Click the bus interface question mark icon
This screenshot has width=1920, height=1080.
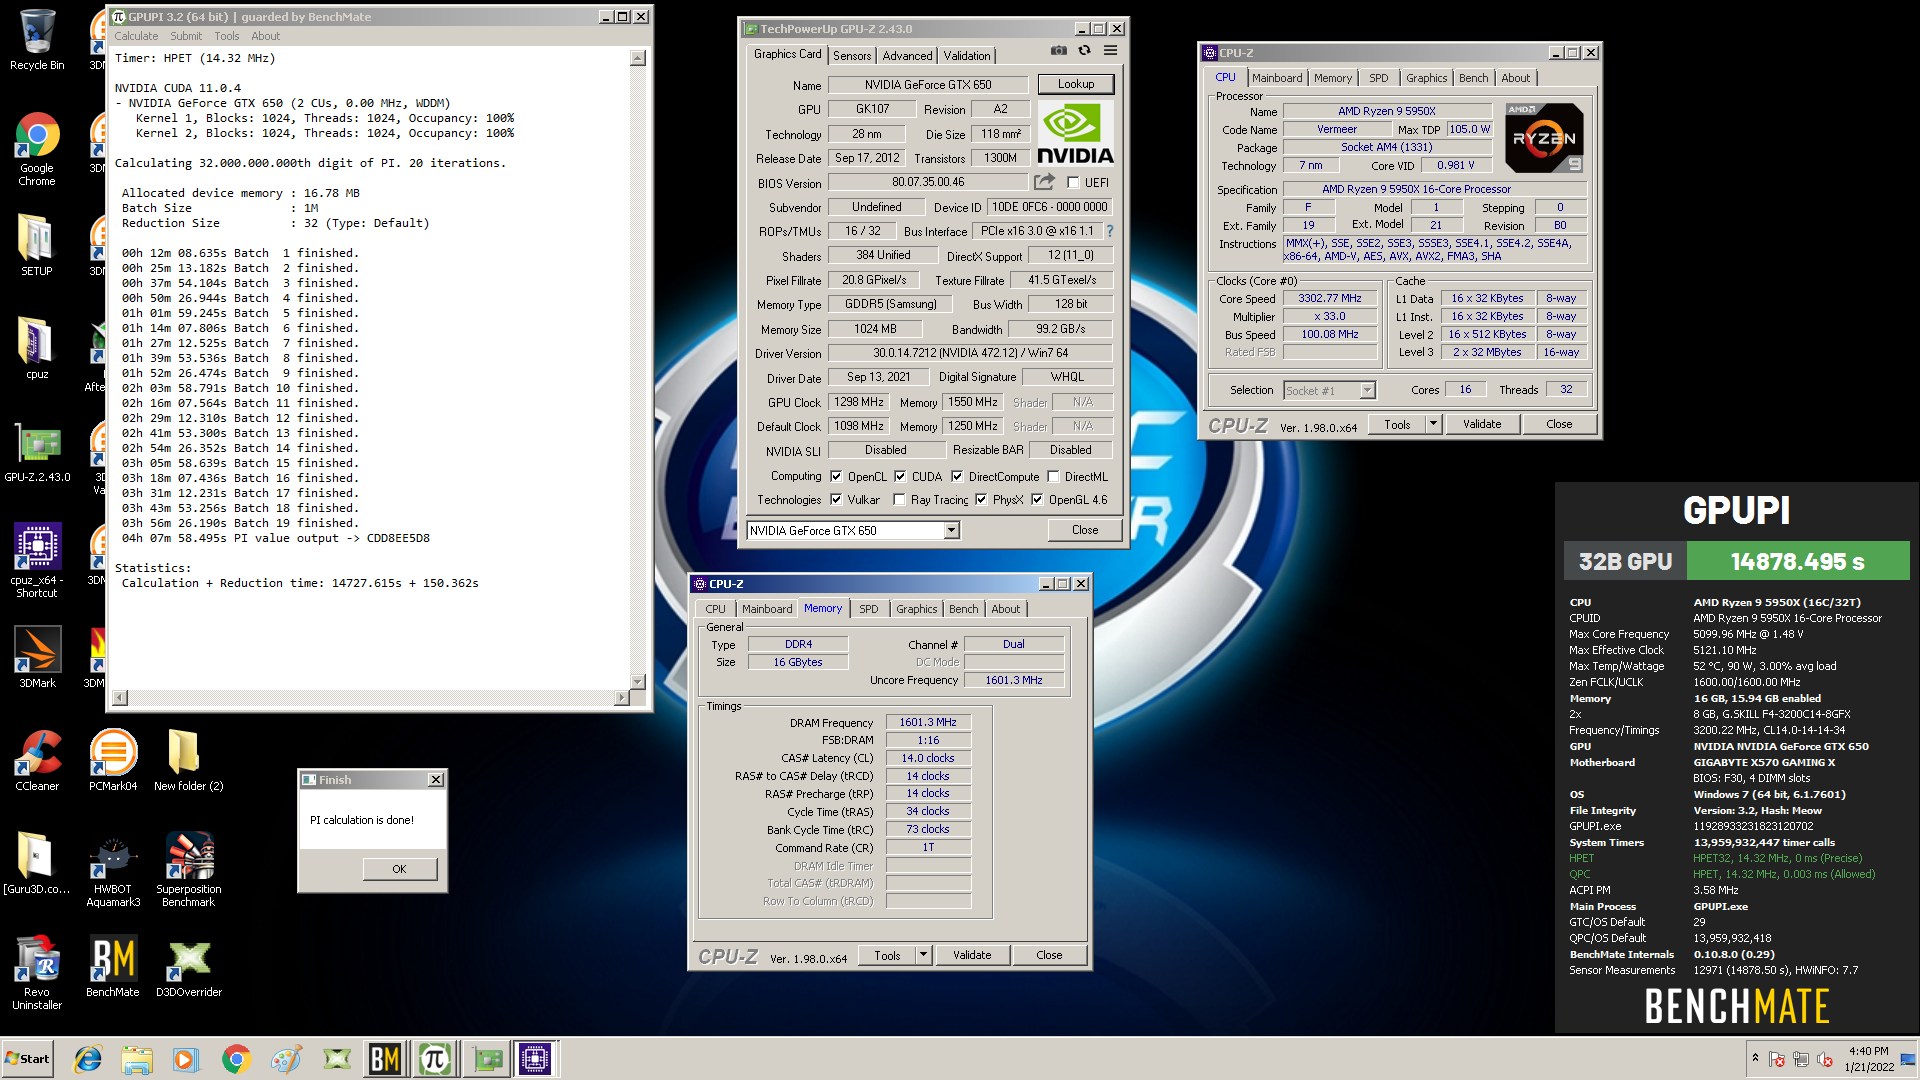click(x=1109, y=231)
